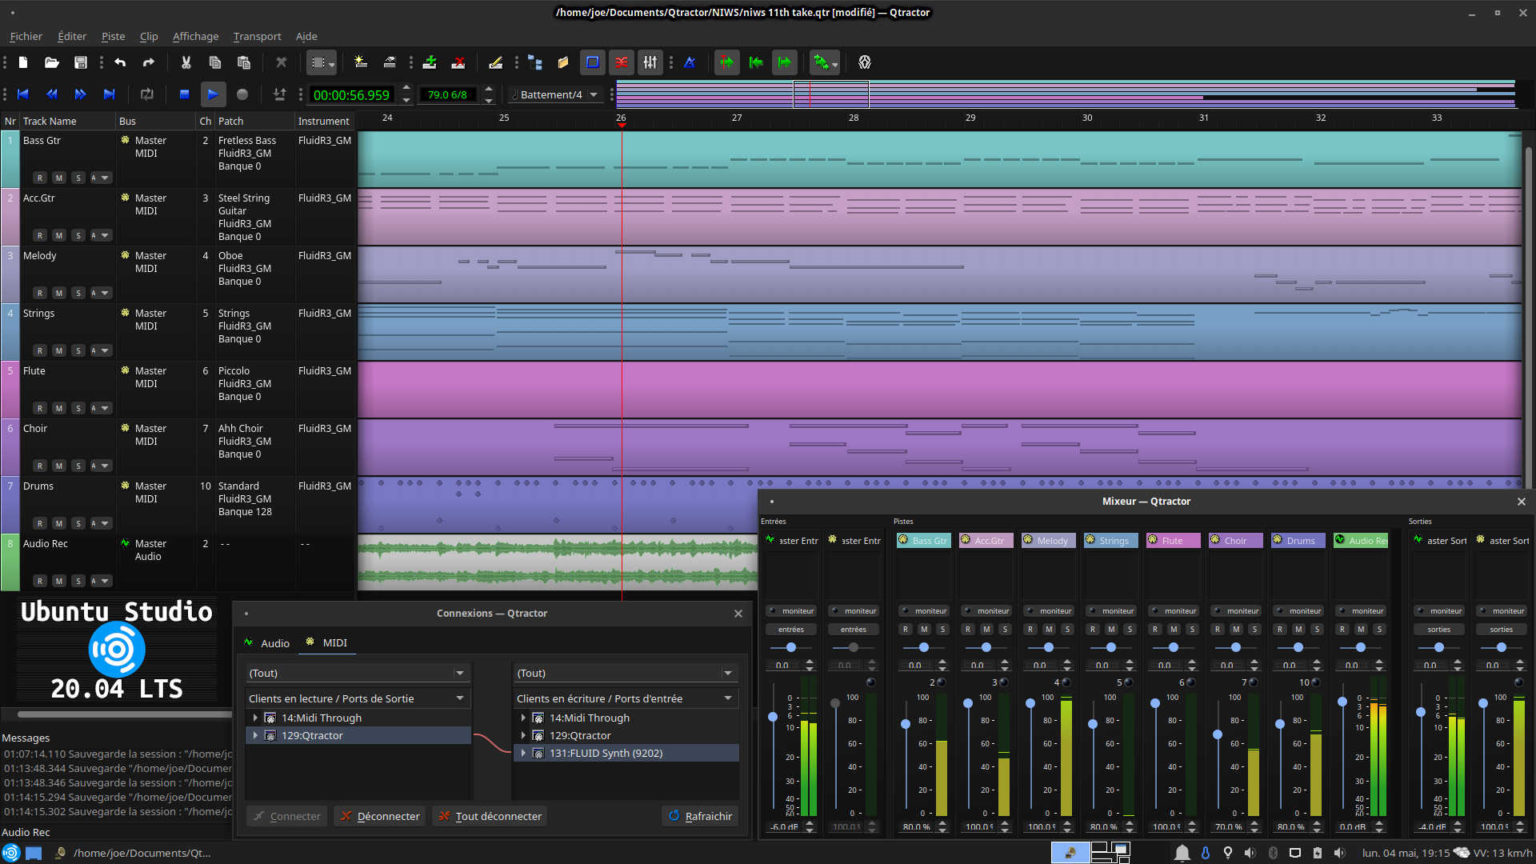Click the Save session icon
The image size is (1536, 864).
click(x=80, y=62)
